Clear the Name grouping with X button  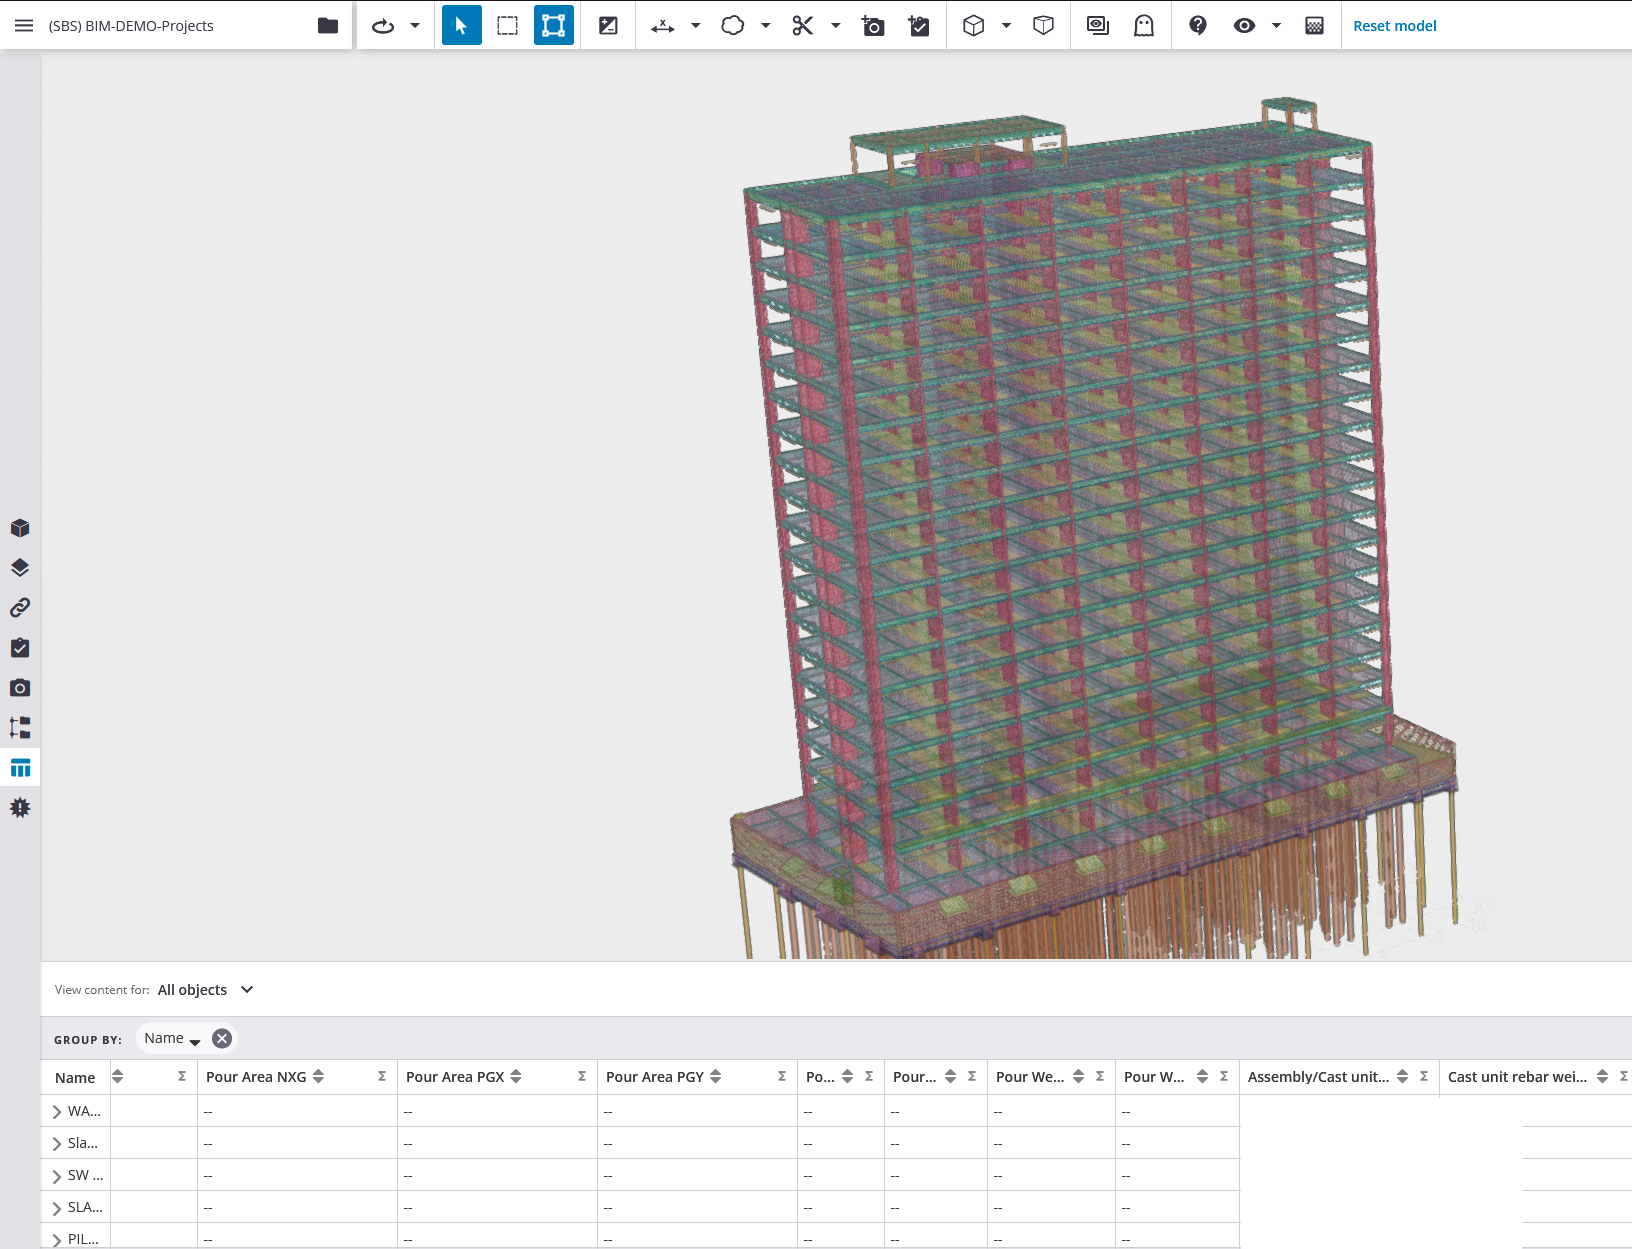coord(222,1038)
